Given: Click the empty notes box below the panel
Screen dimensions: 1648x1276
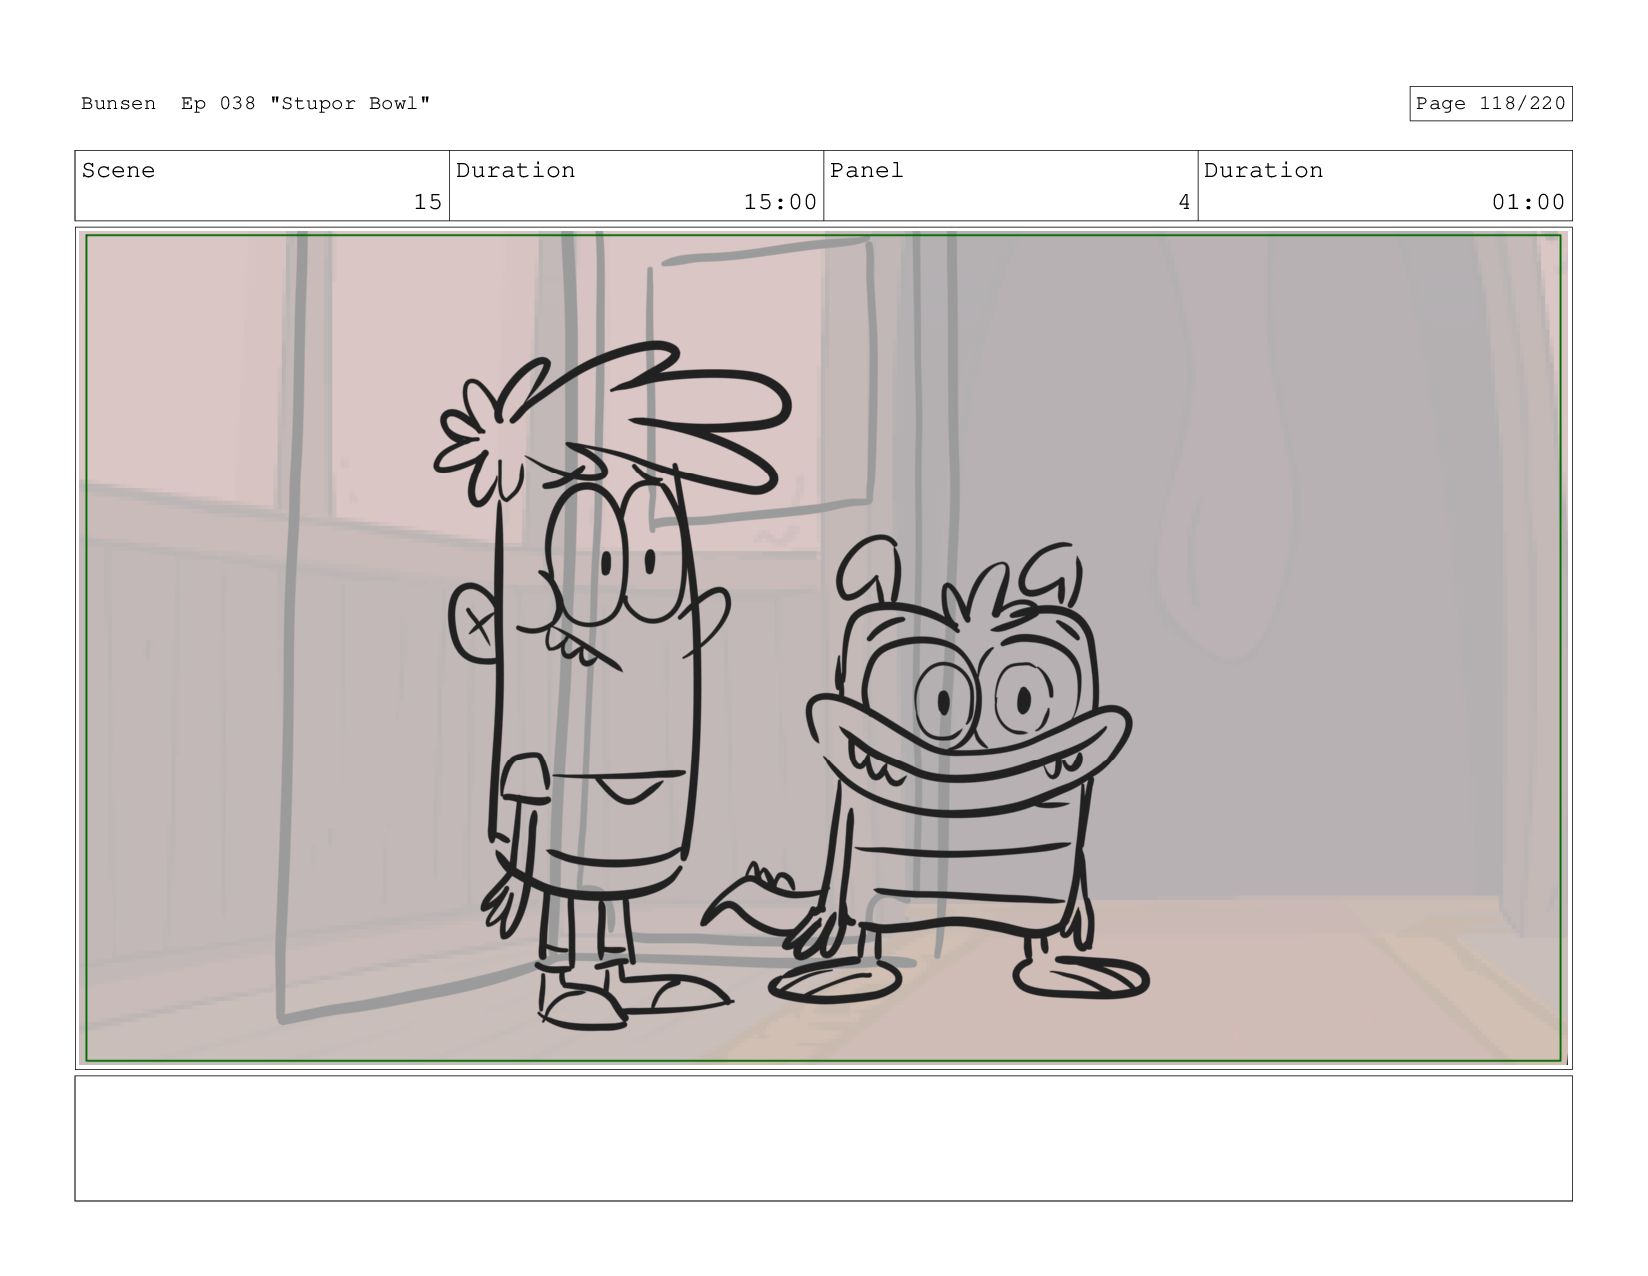Looking at the screenshot, I should (823, 1138).
